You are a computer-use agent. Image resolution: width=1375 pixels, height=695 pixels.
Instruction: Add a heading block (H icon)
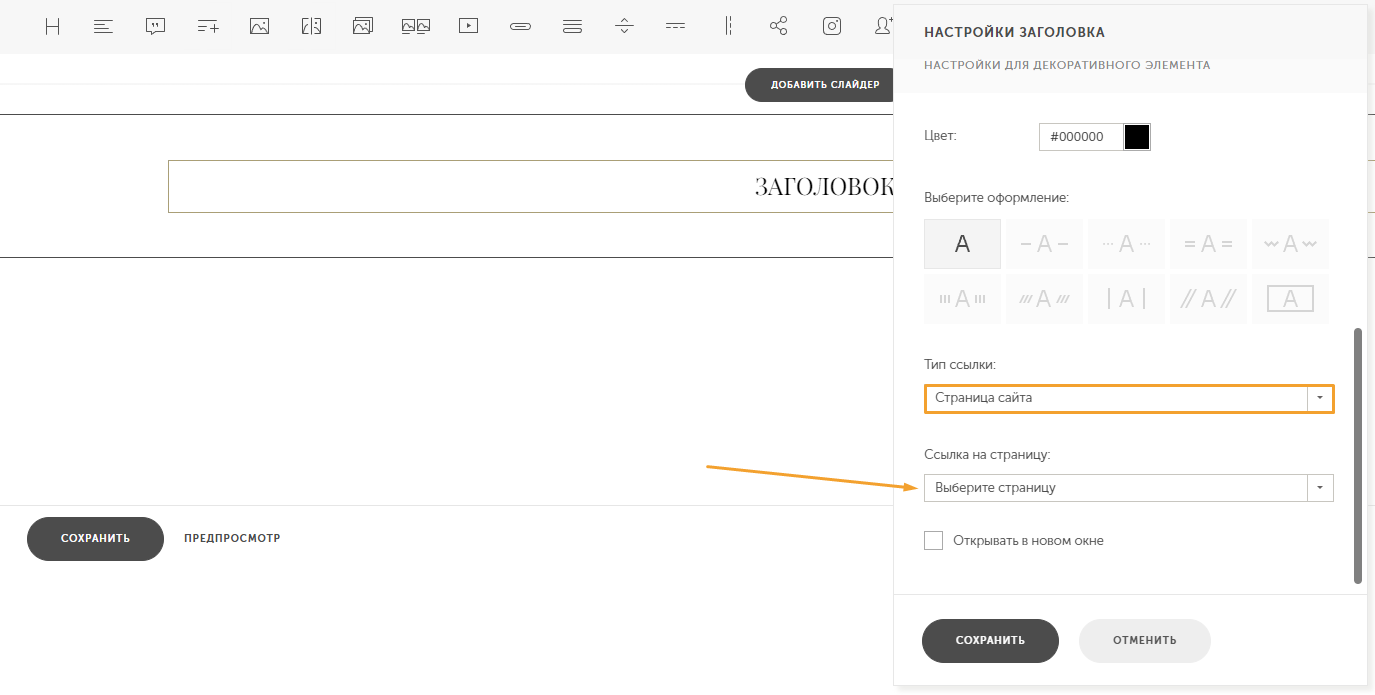pyautogui.click(x=52, y=27)
